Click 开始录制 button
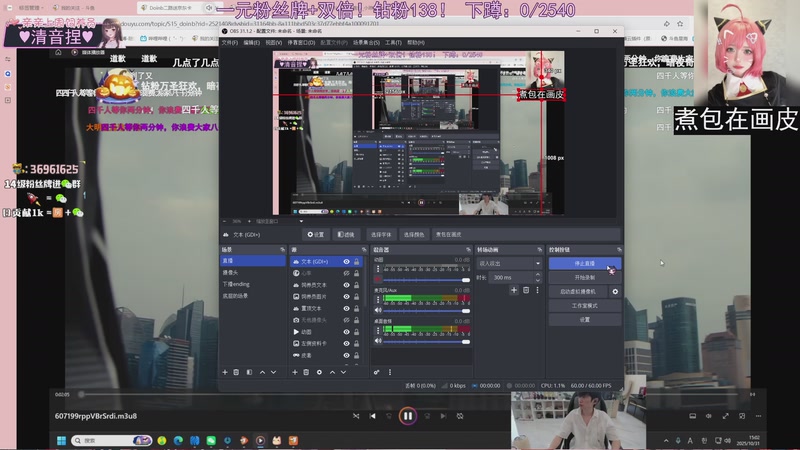This screenshot has width=800, height=450. point(585,278)
